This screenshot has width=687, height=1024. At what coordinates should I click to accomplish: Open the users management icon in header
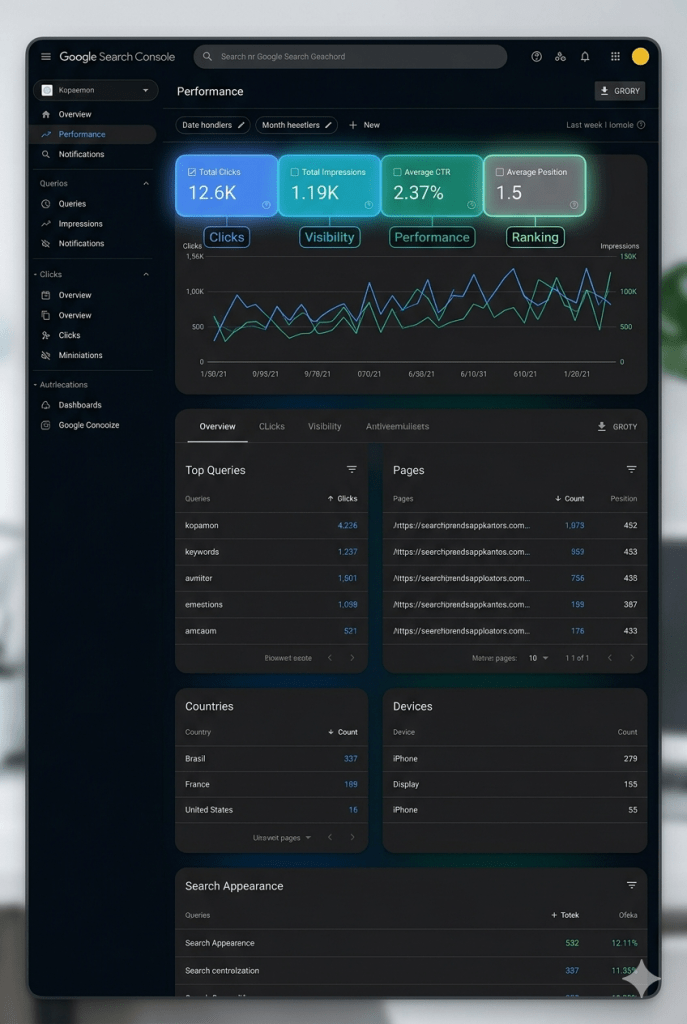coord(560,57)
